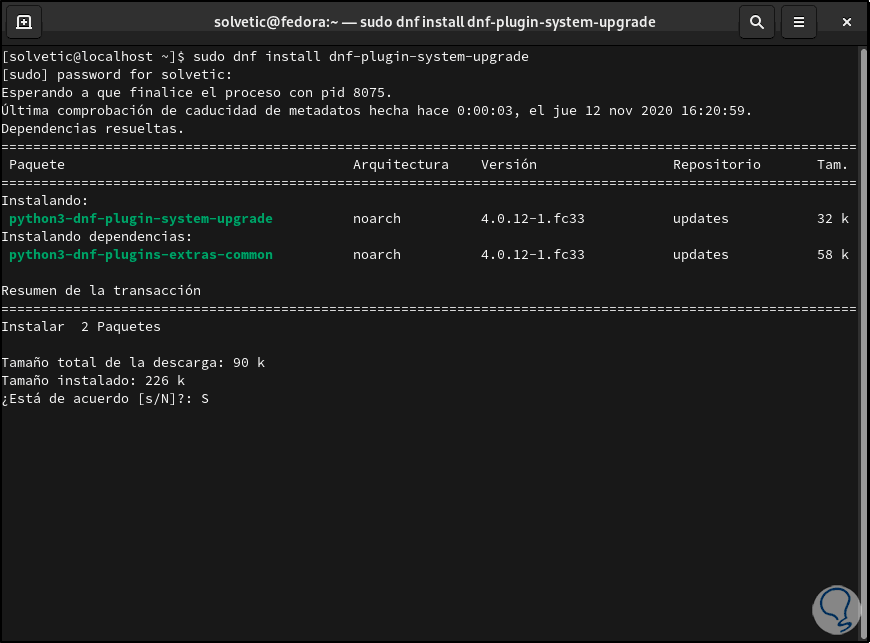The image size is (870, 643).
Task: Click the Tam. column header
Action: click(x=832, y=164)
